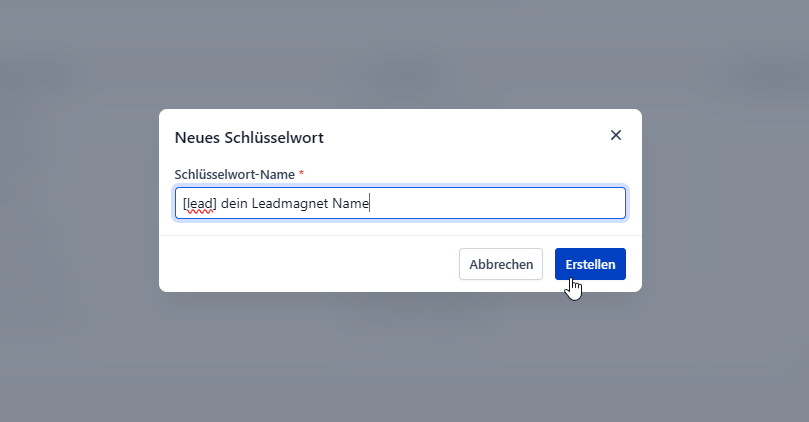This screenshot has width=809, height=422.
Task: Place cursor on the underlined word [lead]
Action: click(200, 204)
